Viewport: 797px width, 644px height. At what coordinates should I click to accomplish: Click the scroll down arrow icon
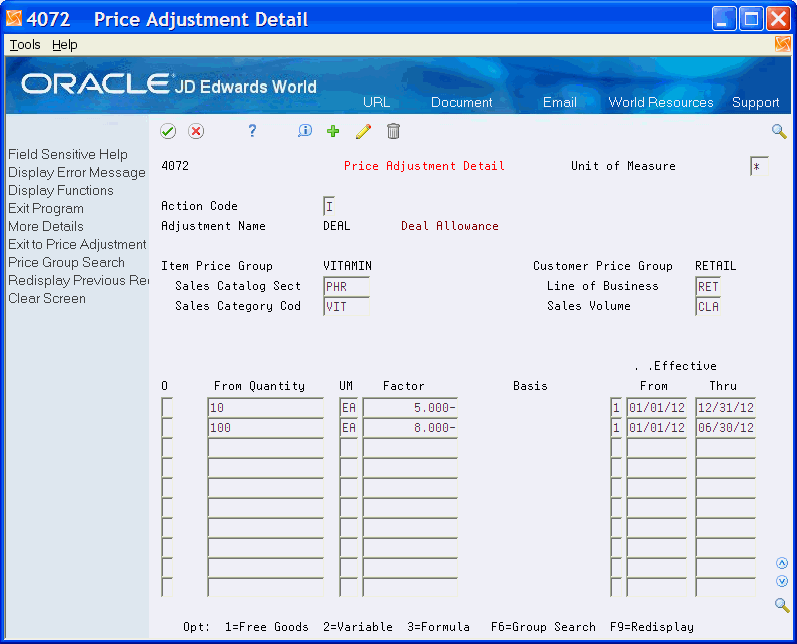tap(782, 581)
